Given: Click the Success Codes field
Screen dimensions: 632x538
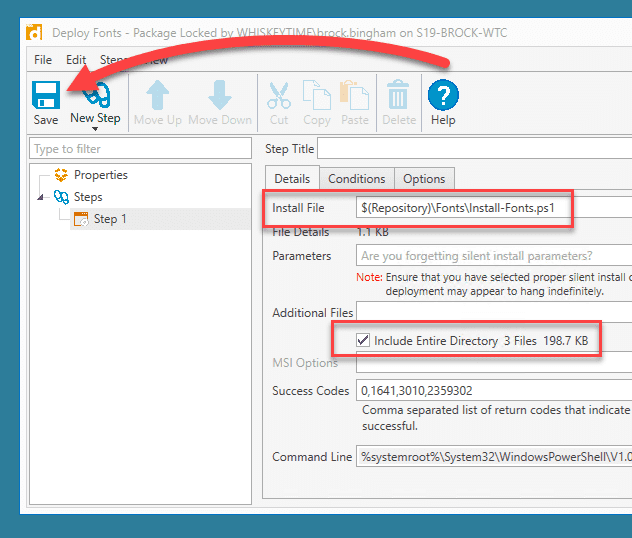Looking at the screenshot, I should pyautogui.click(x=494, y=390).
